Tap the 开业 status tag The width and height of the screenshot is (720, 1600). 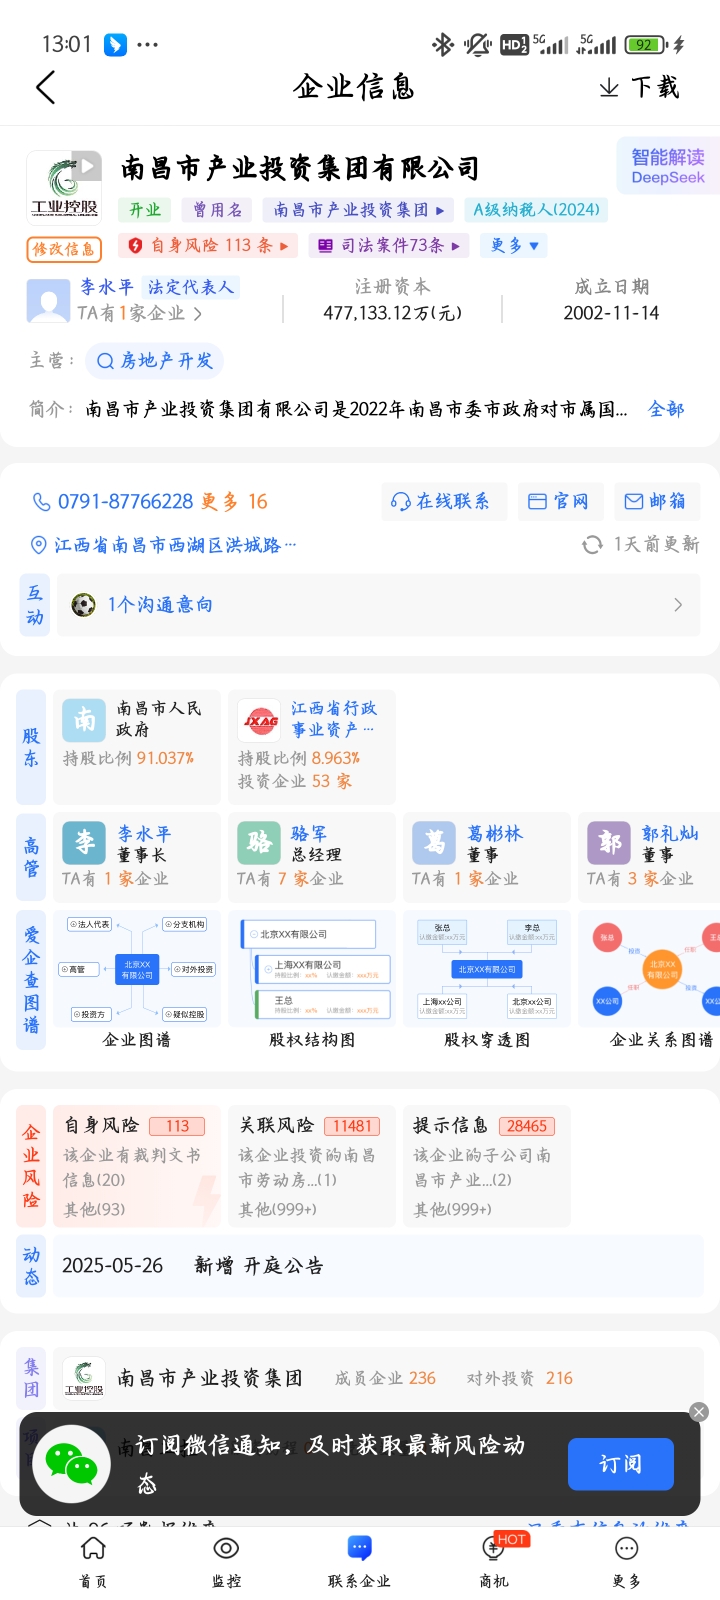[x=145, y=210]
